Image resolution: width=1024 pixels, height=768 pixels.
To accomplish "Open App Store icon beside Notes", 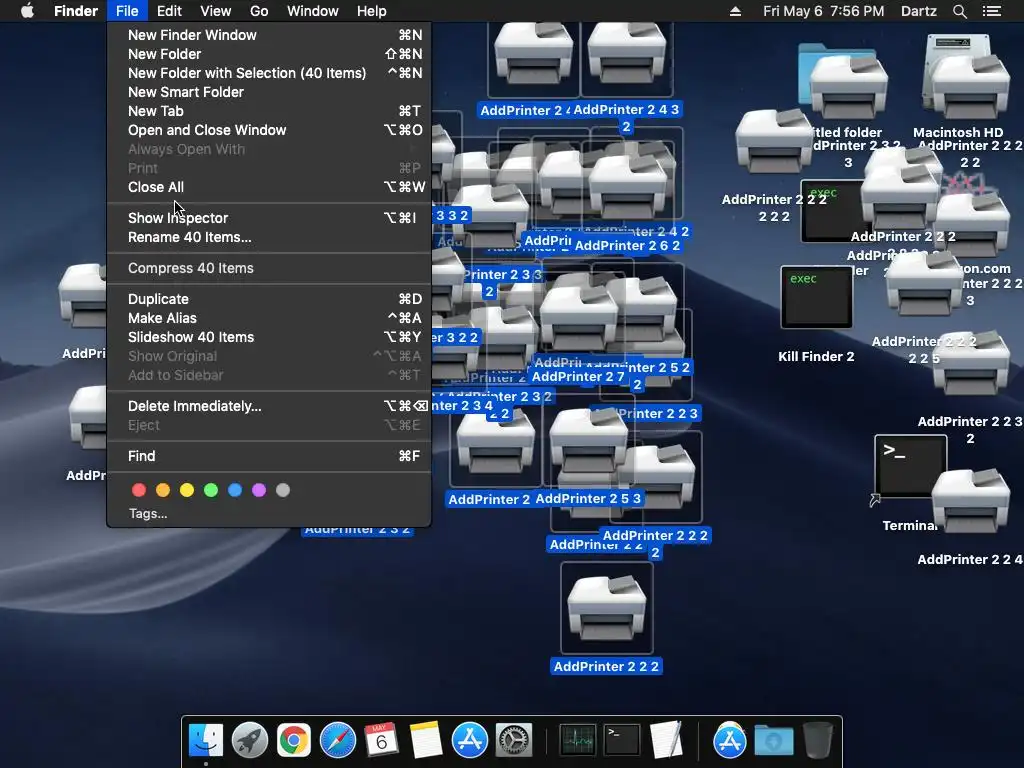I will coord(470,741).
